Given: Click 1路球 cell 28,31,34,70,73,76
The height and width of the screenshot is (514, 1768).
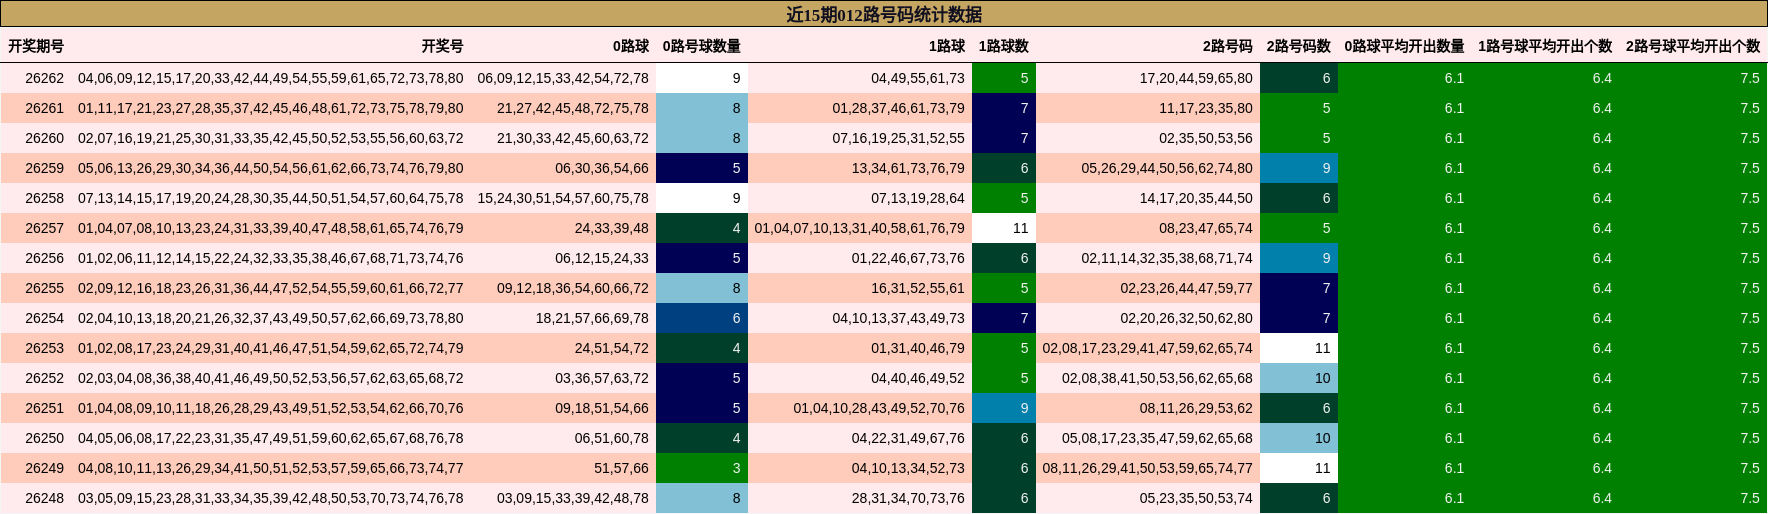Looking at the screenshot, I should 908,498.
